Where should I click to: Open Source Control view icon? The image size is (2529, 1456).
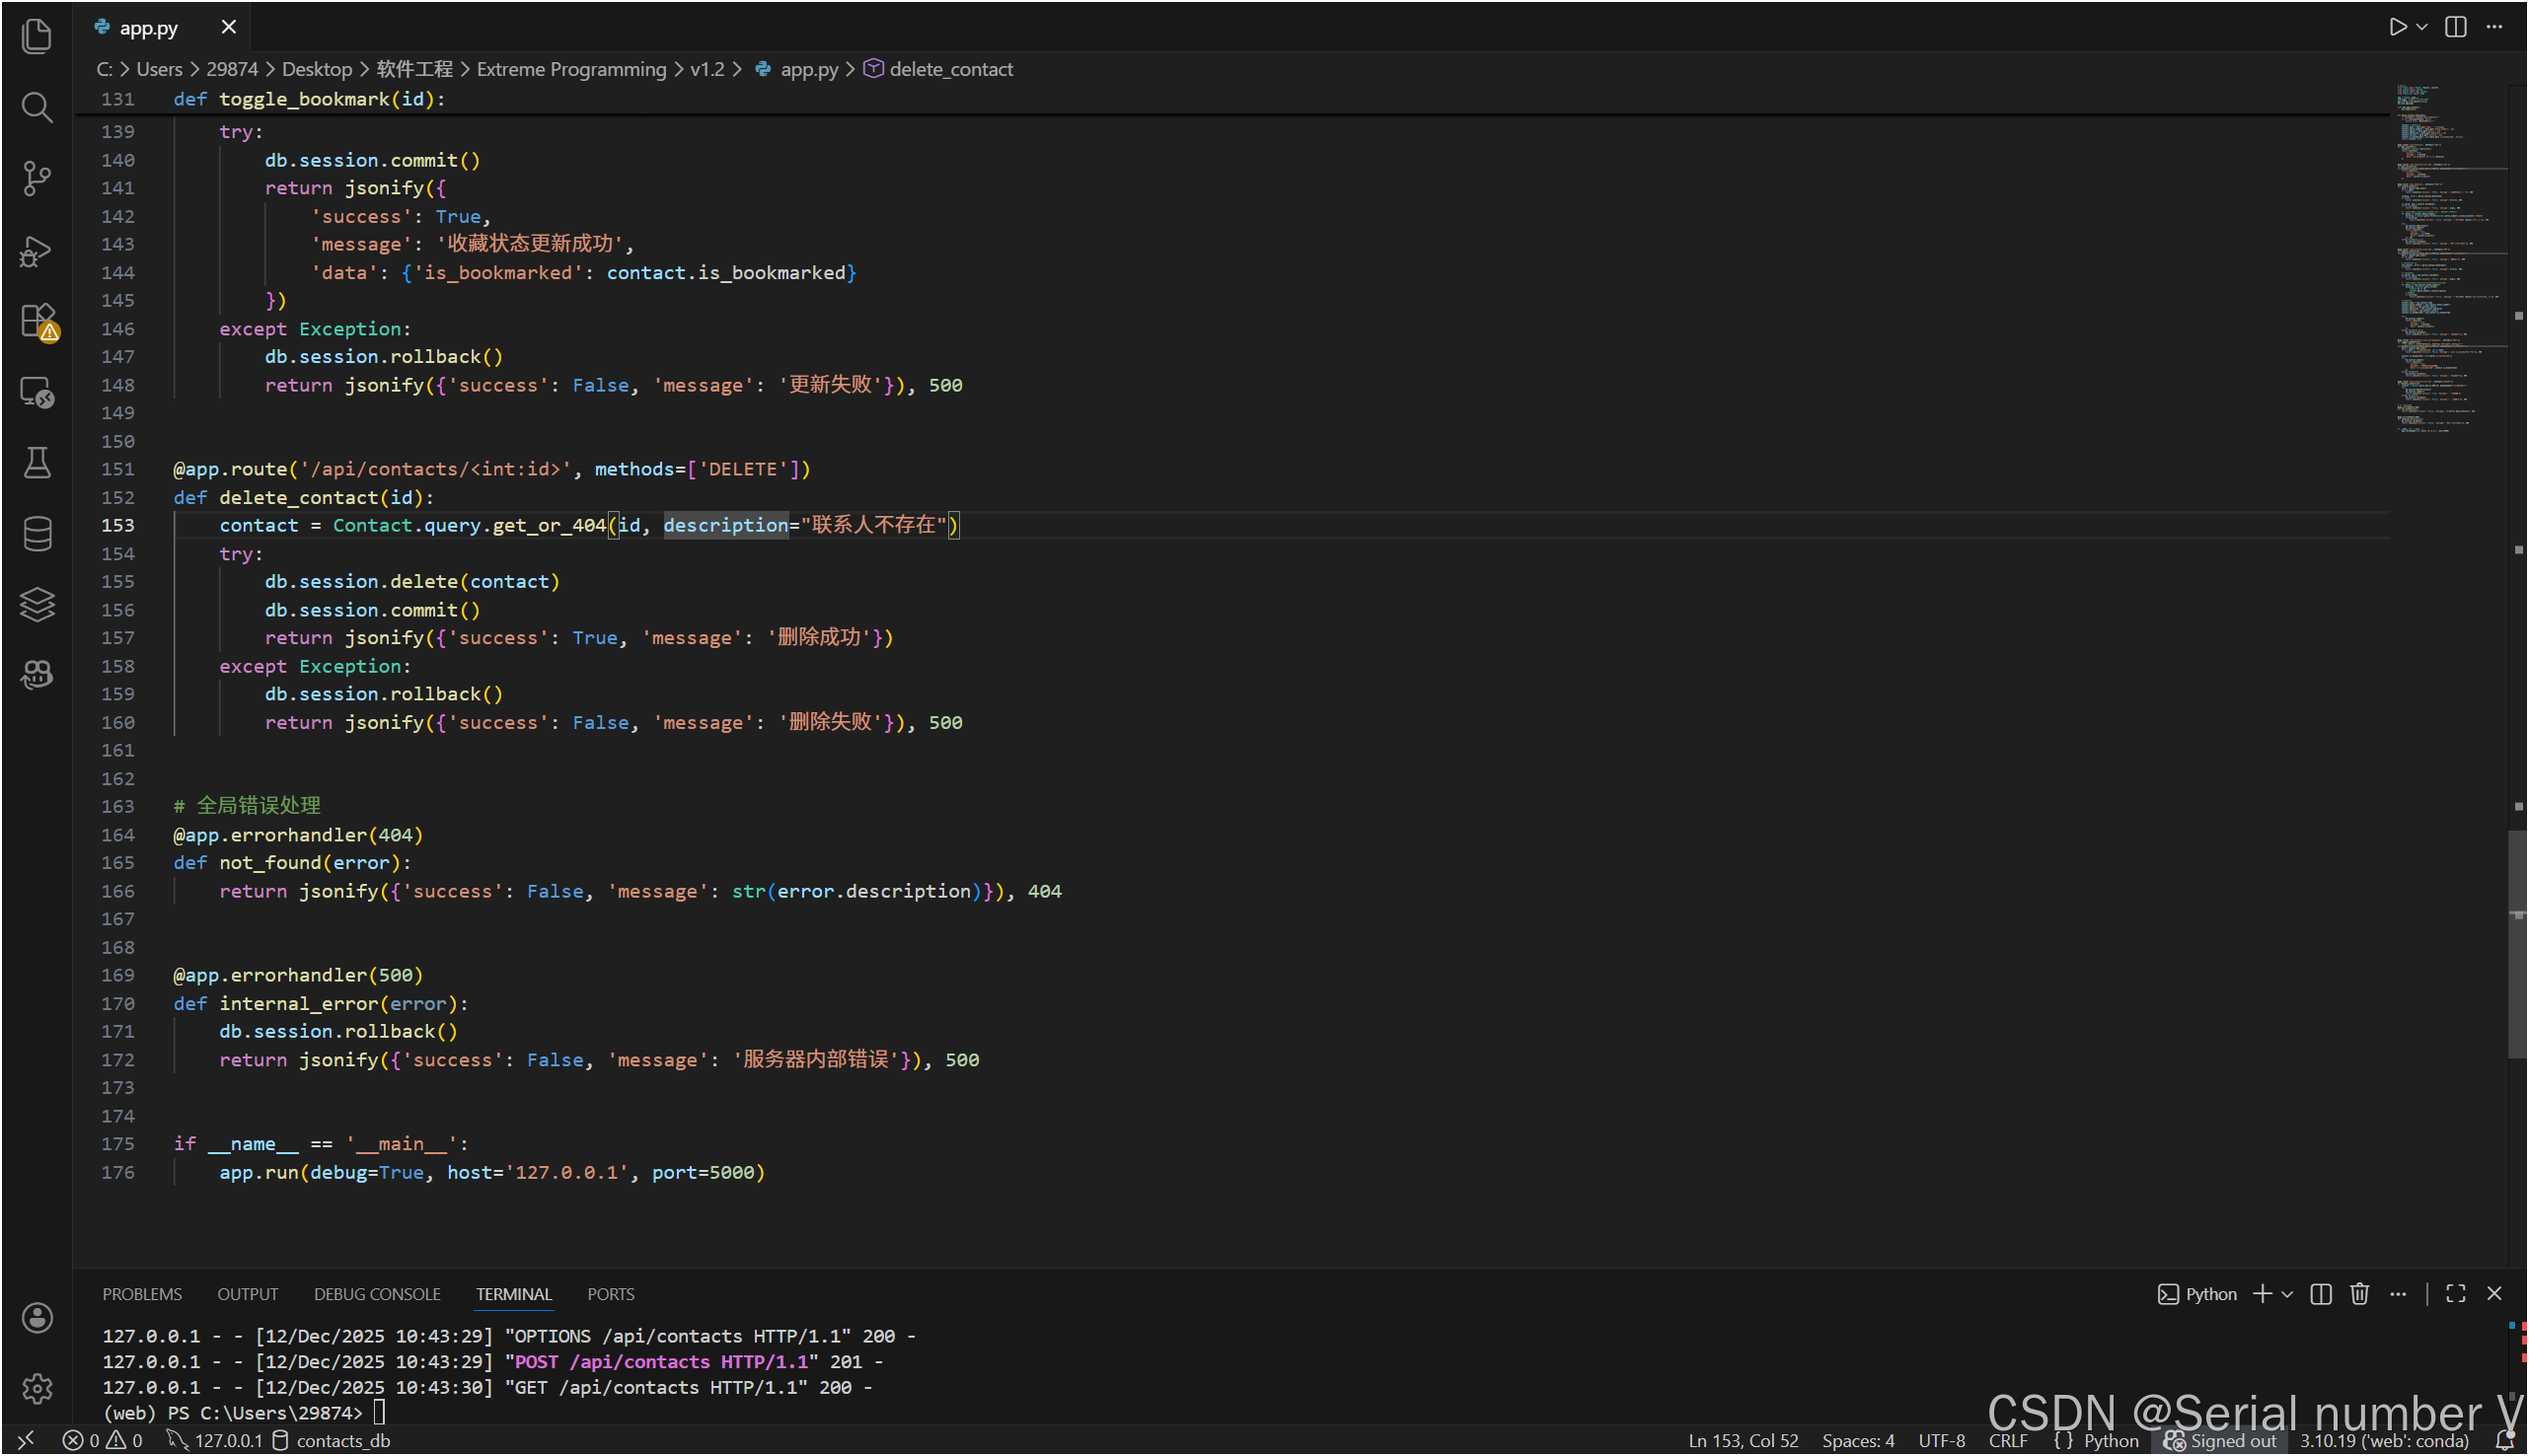click(x=37, y=179)
